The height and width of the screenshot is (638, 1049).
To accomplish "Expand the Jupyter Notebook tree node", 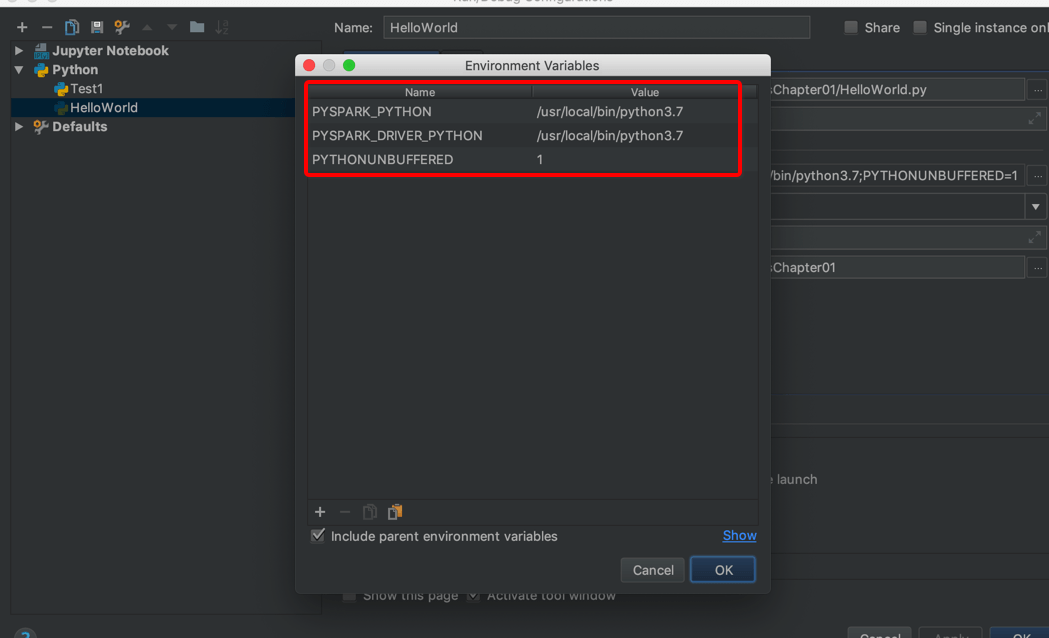I will (19, 50).
